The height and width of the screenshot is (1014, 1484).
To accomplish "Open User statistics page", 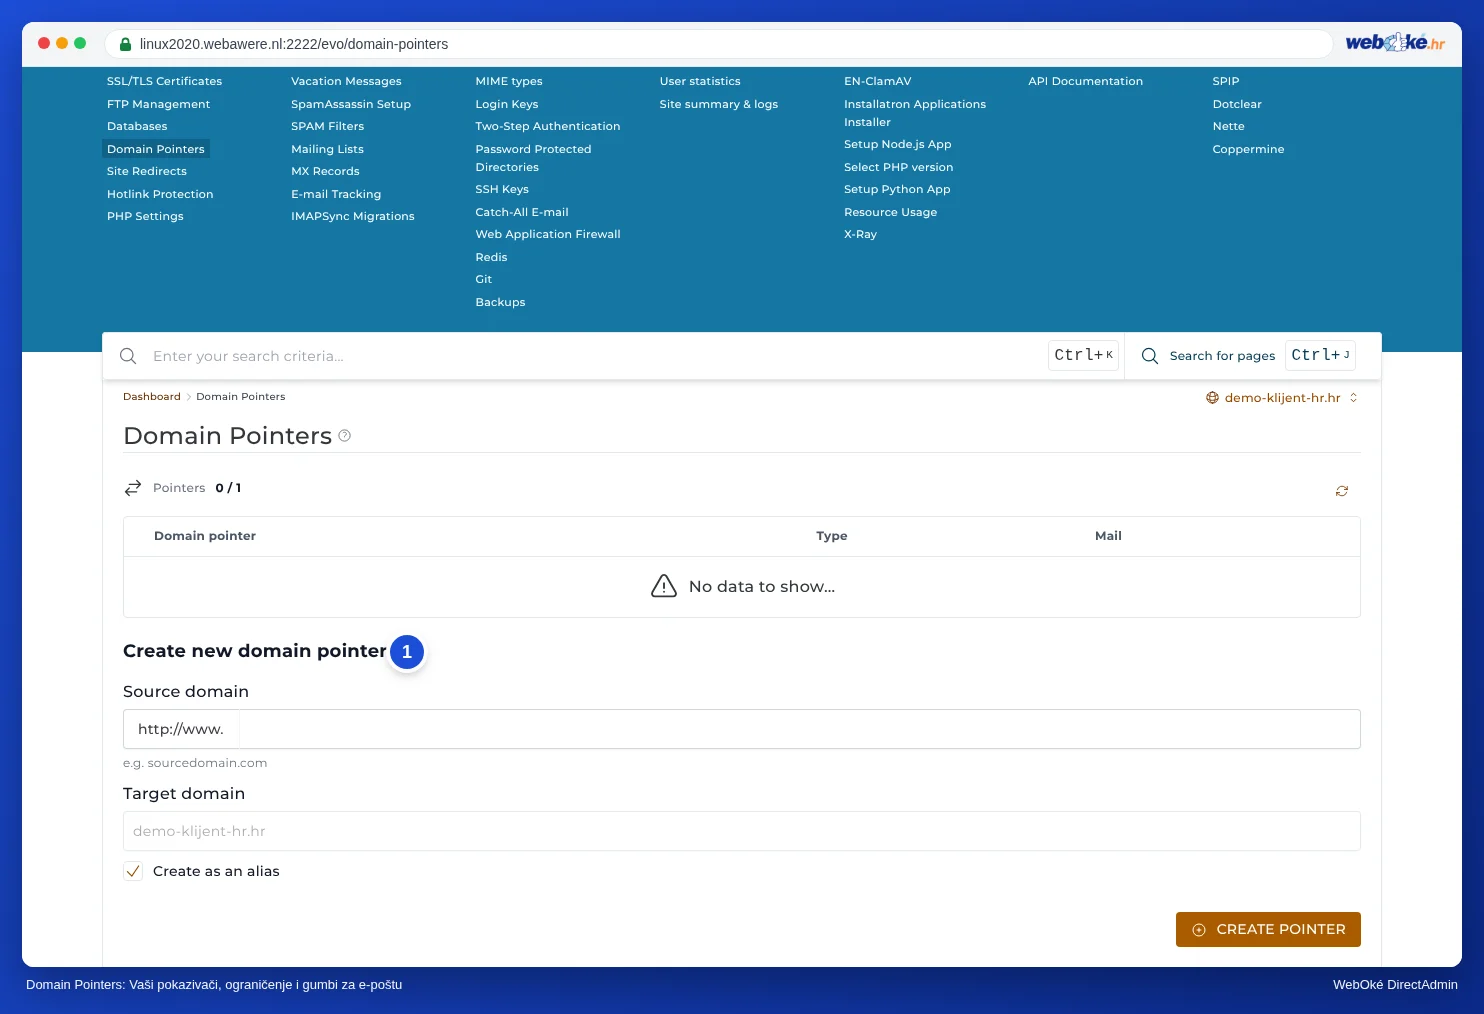I will 700,81.
